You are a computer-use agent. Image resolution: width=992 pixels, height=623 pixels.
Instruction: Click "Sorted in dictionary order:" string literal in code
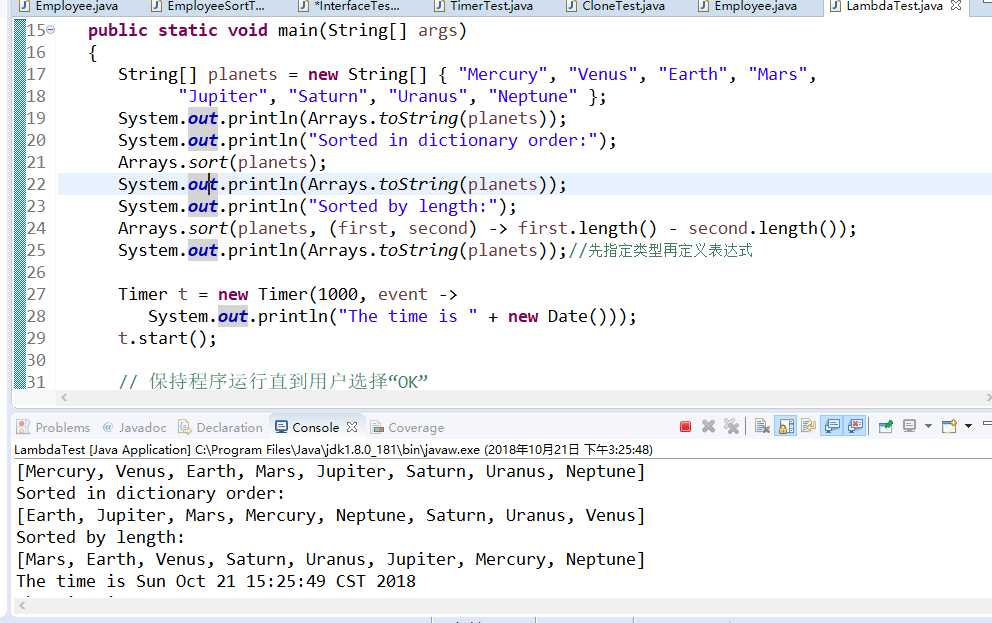453,140
